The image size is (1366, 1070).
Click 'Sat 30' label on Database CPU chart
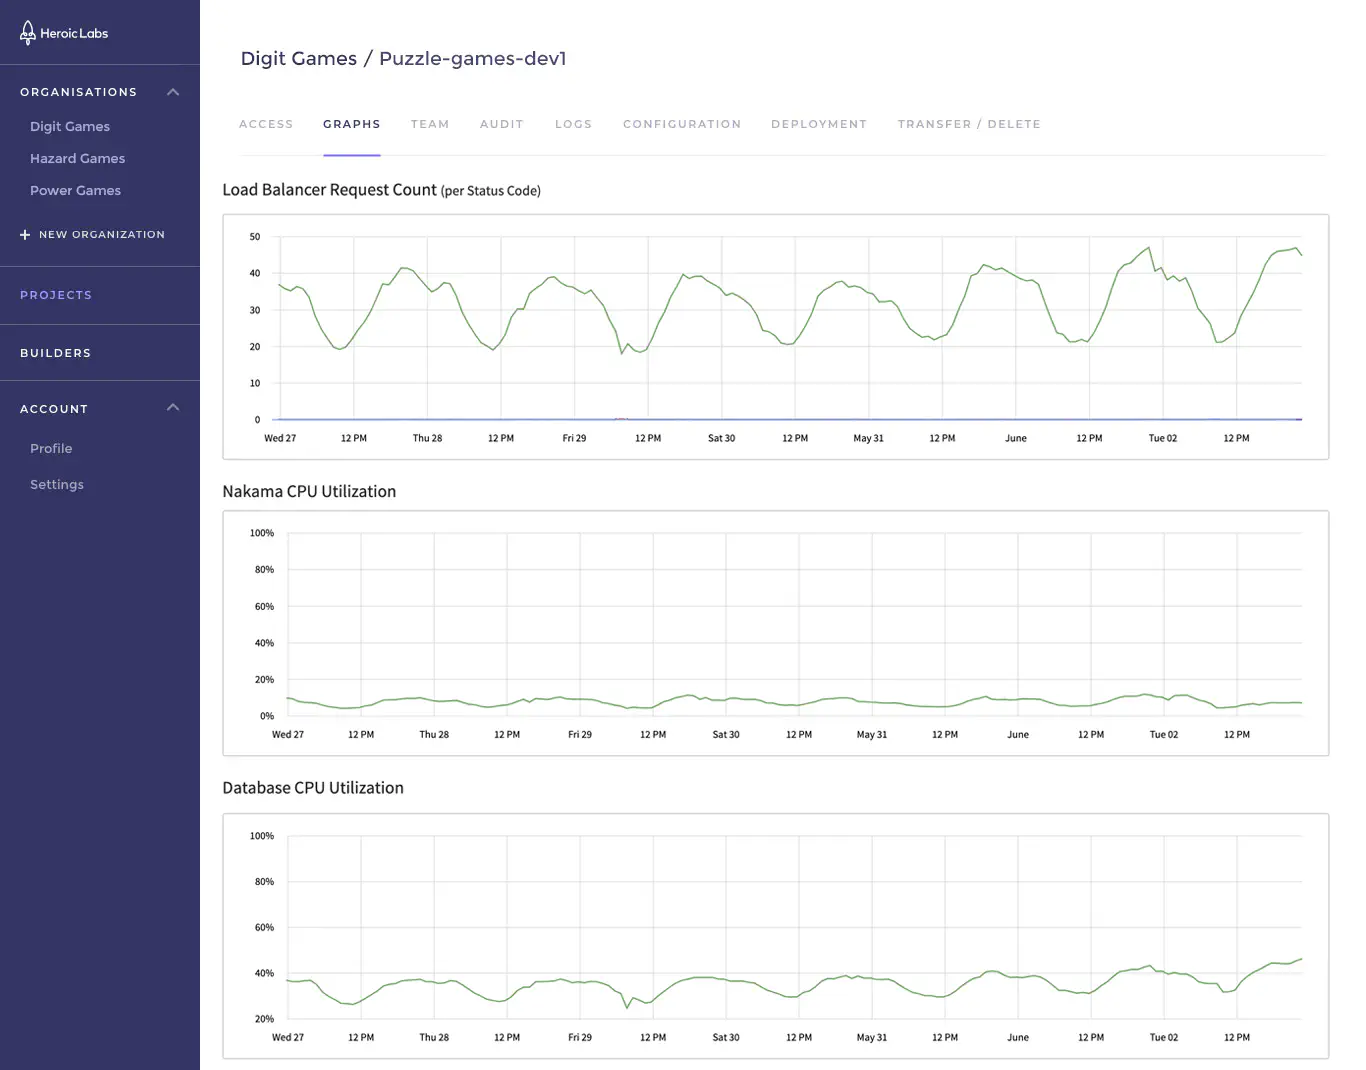tap(726, 1037)
